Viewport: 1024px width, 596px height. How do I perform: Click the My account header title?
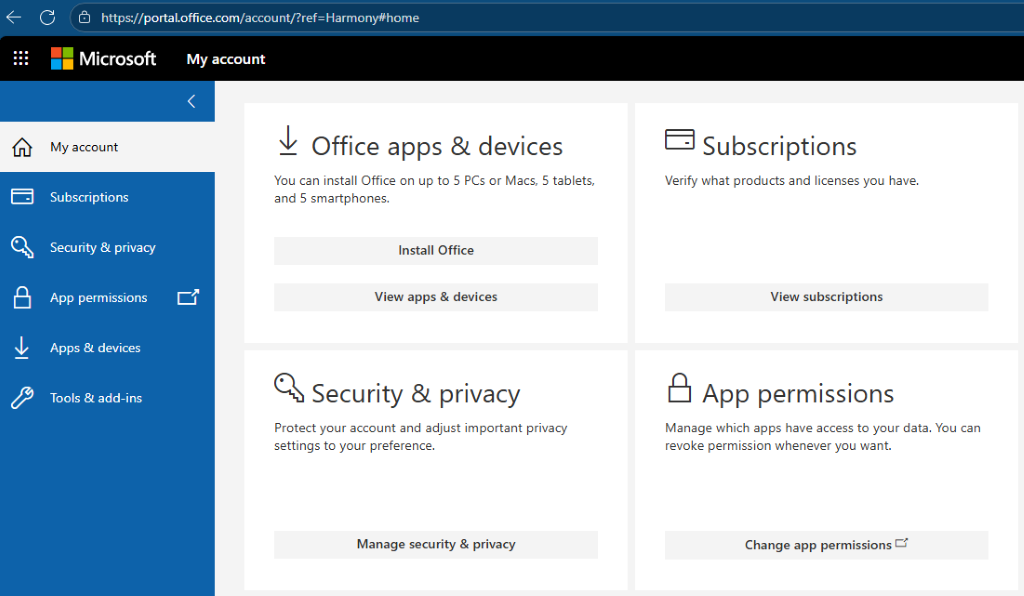226,59
